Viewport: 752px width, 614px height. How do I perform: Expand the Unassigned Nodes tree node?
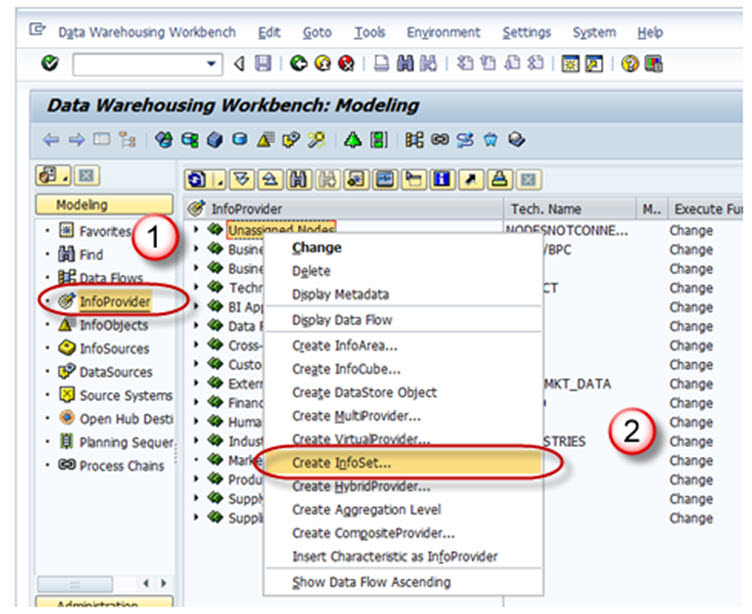tap(197, 230)
